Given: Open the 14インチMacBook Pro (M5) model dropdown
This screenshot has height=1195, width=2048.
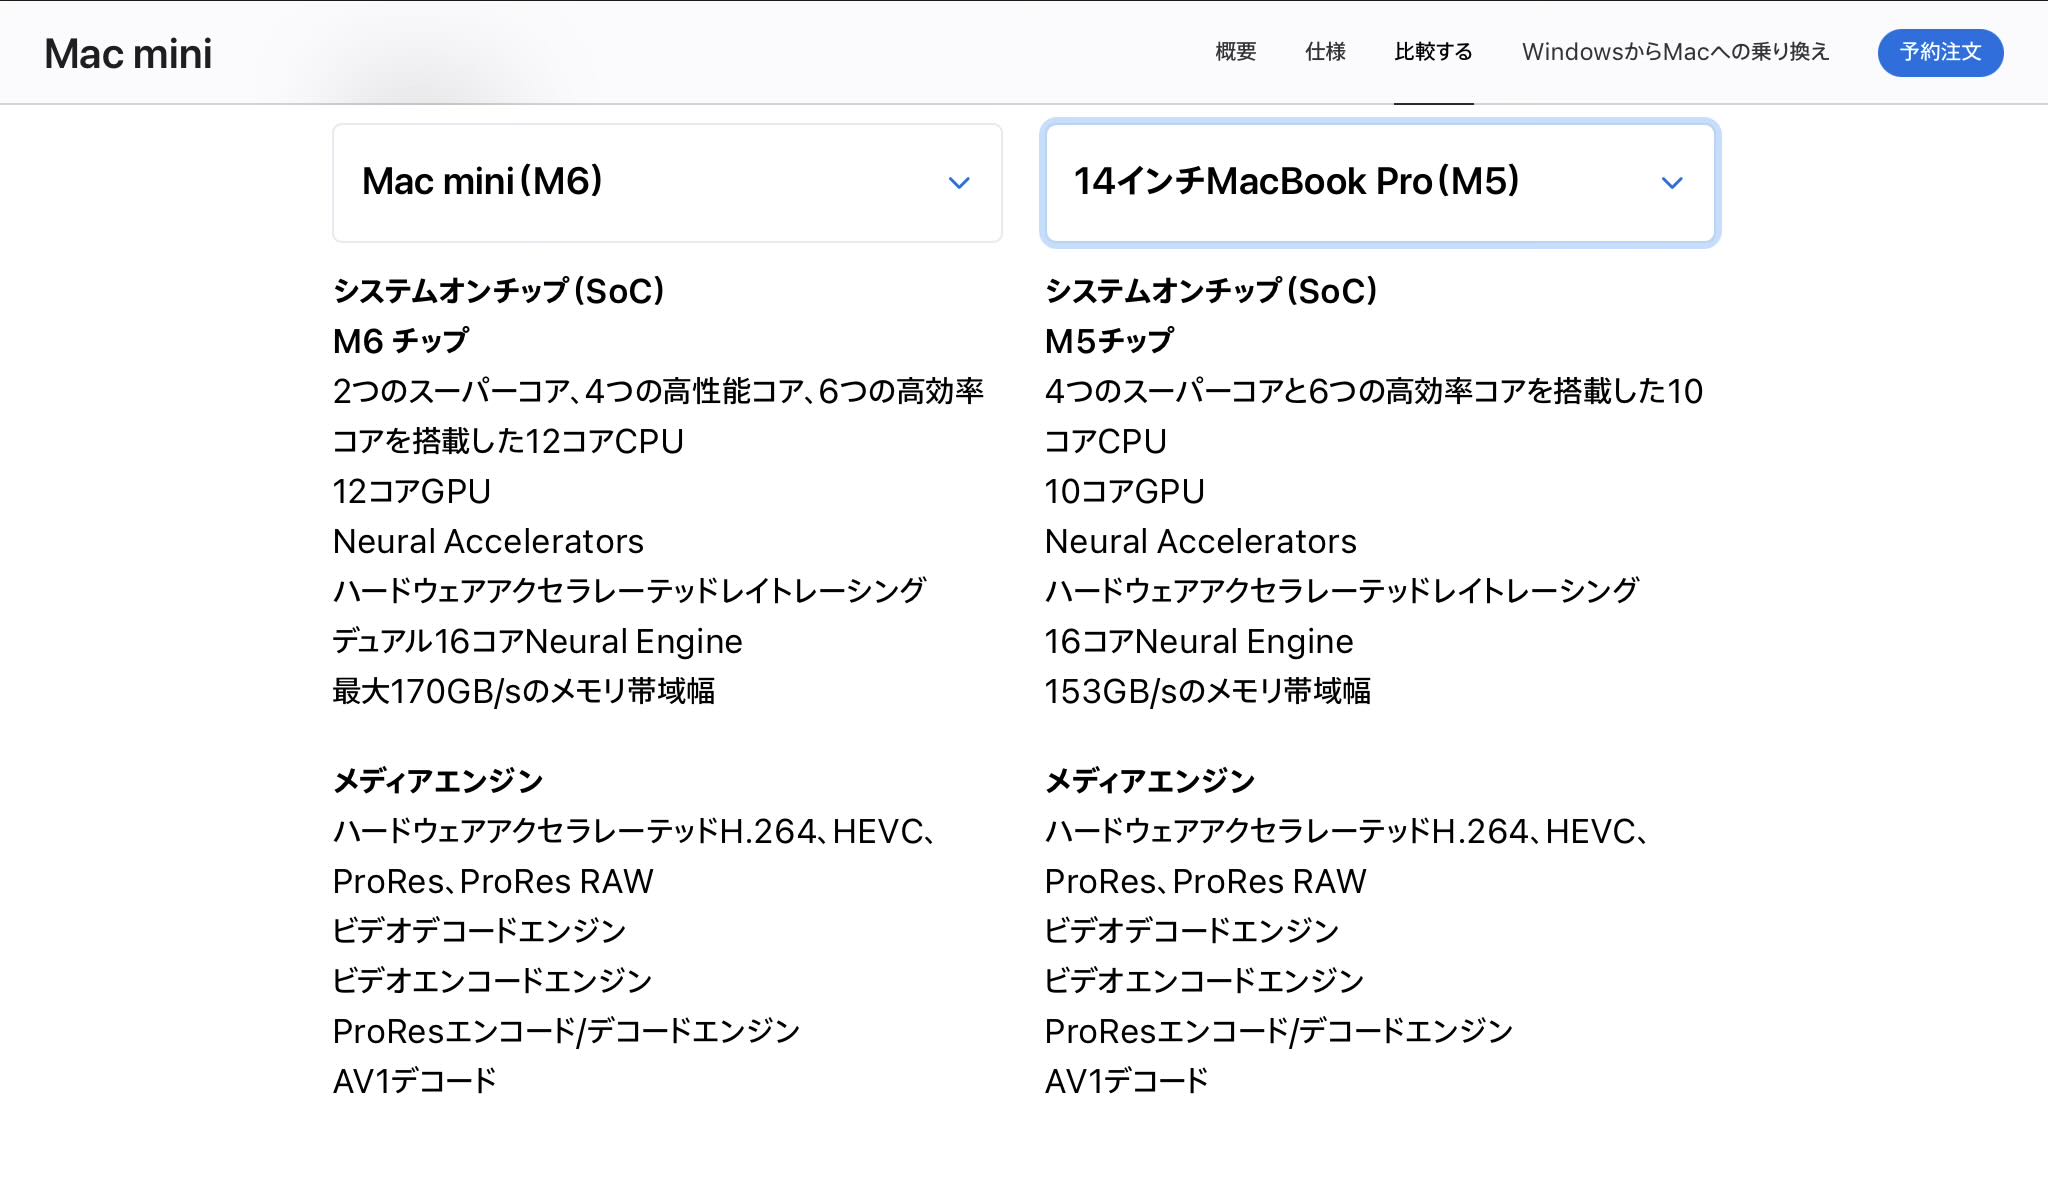Looking at the screenshot, I should coord(1380,183).
